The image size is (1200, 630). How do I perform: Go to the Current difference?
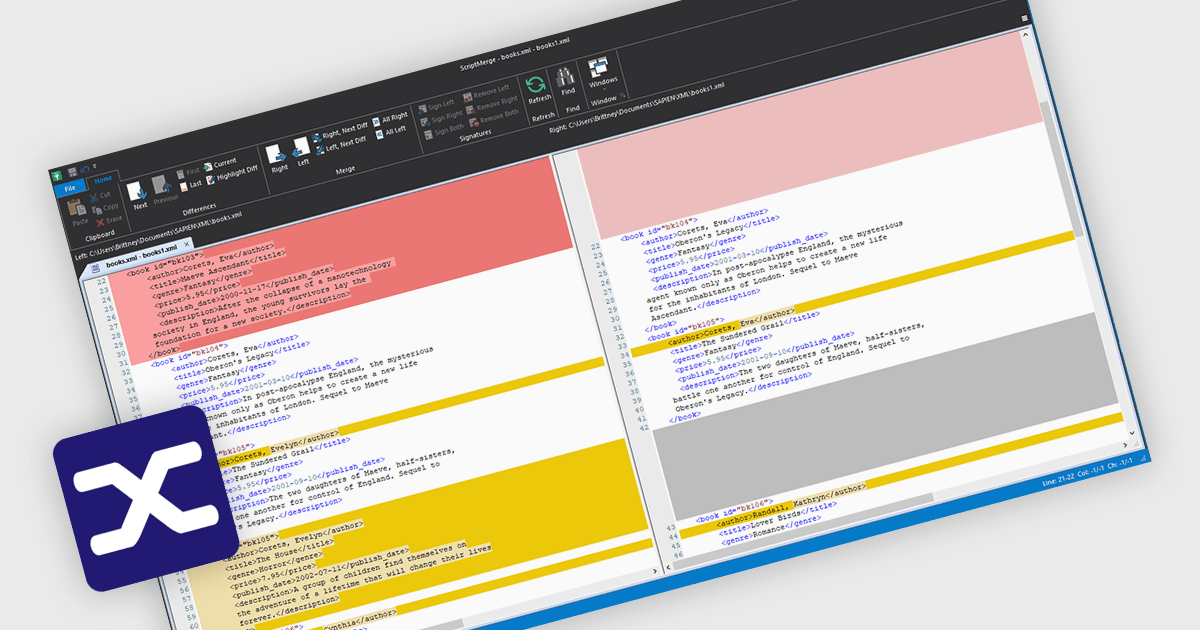tap(220, 163)
